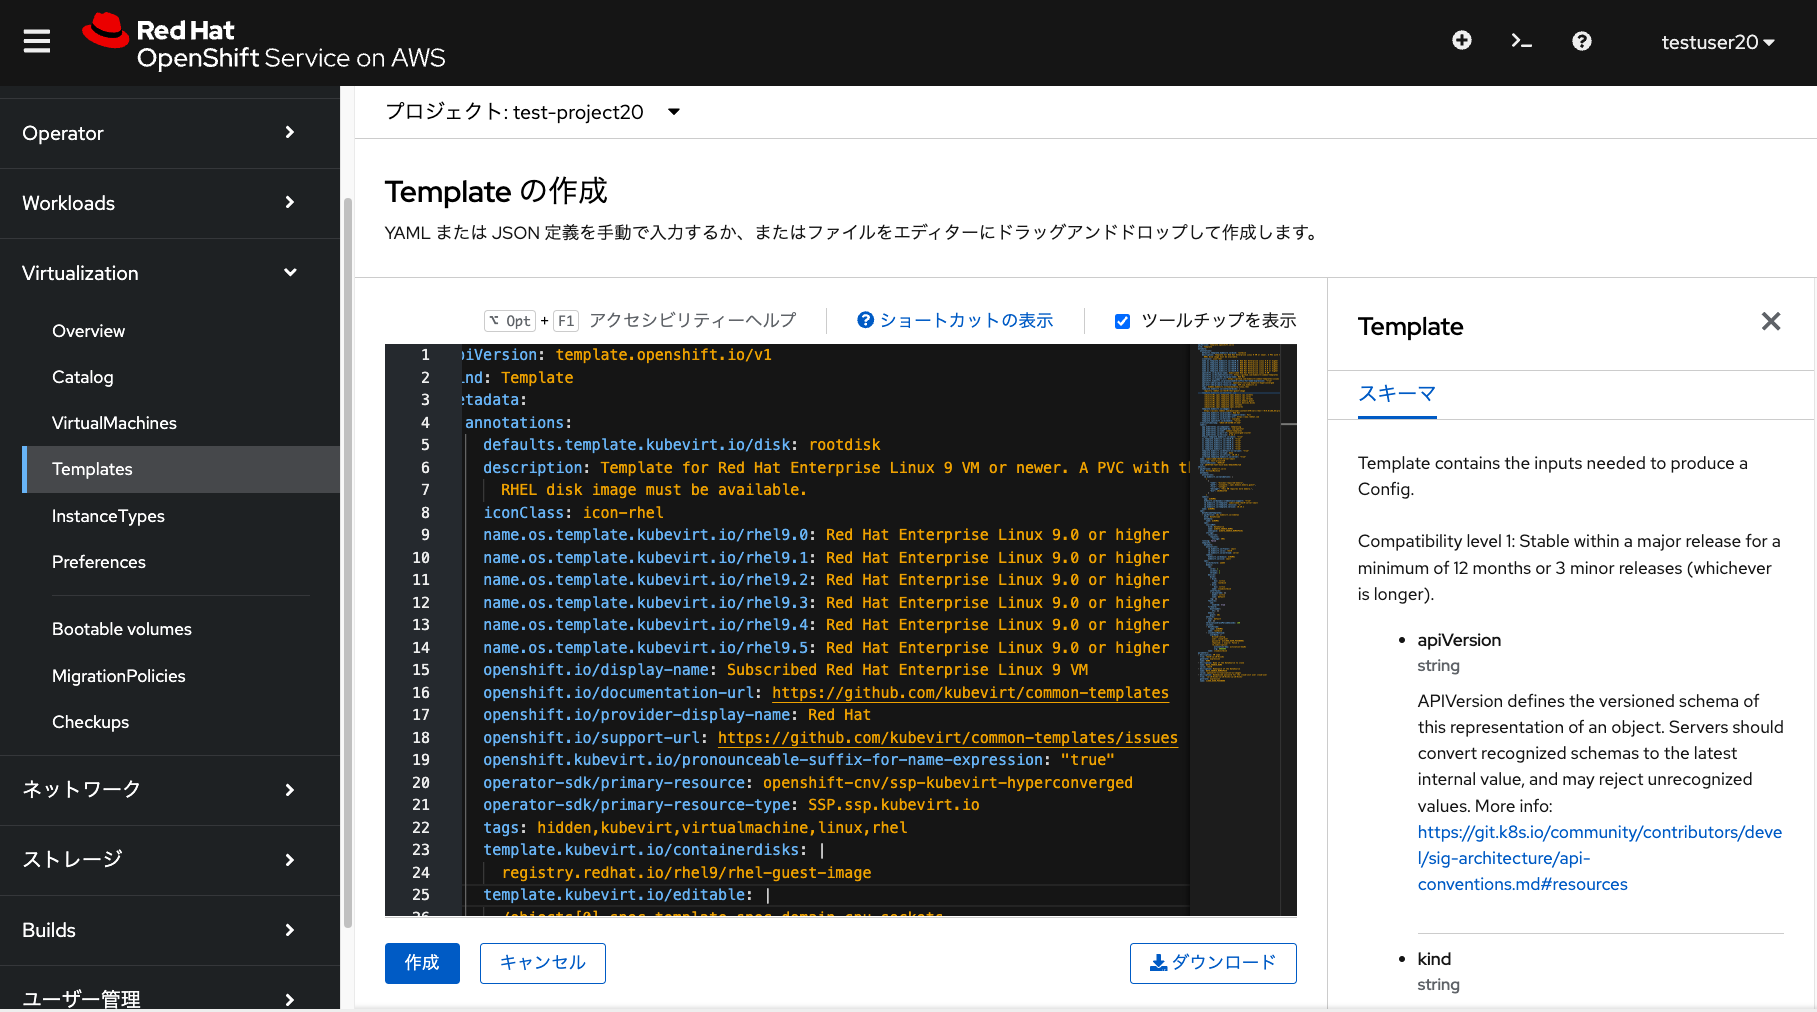
Task: Click the apiVersion field in schema panel
Action: click(x=1459, y=640)
